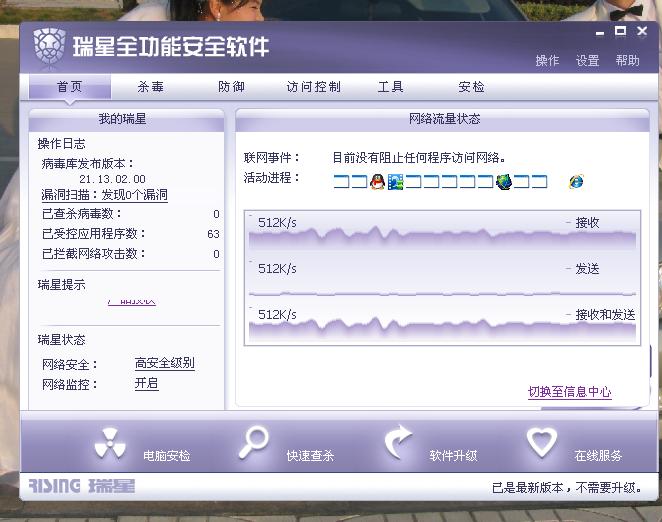This screenshot has width=662, height=522.
Task: Click the 活动进程 label
Action: point(271,178)
